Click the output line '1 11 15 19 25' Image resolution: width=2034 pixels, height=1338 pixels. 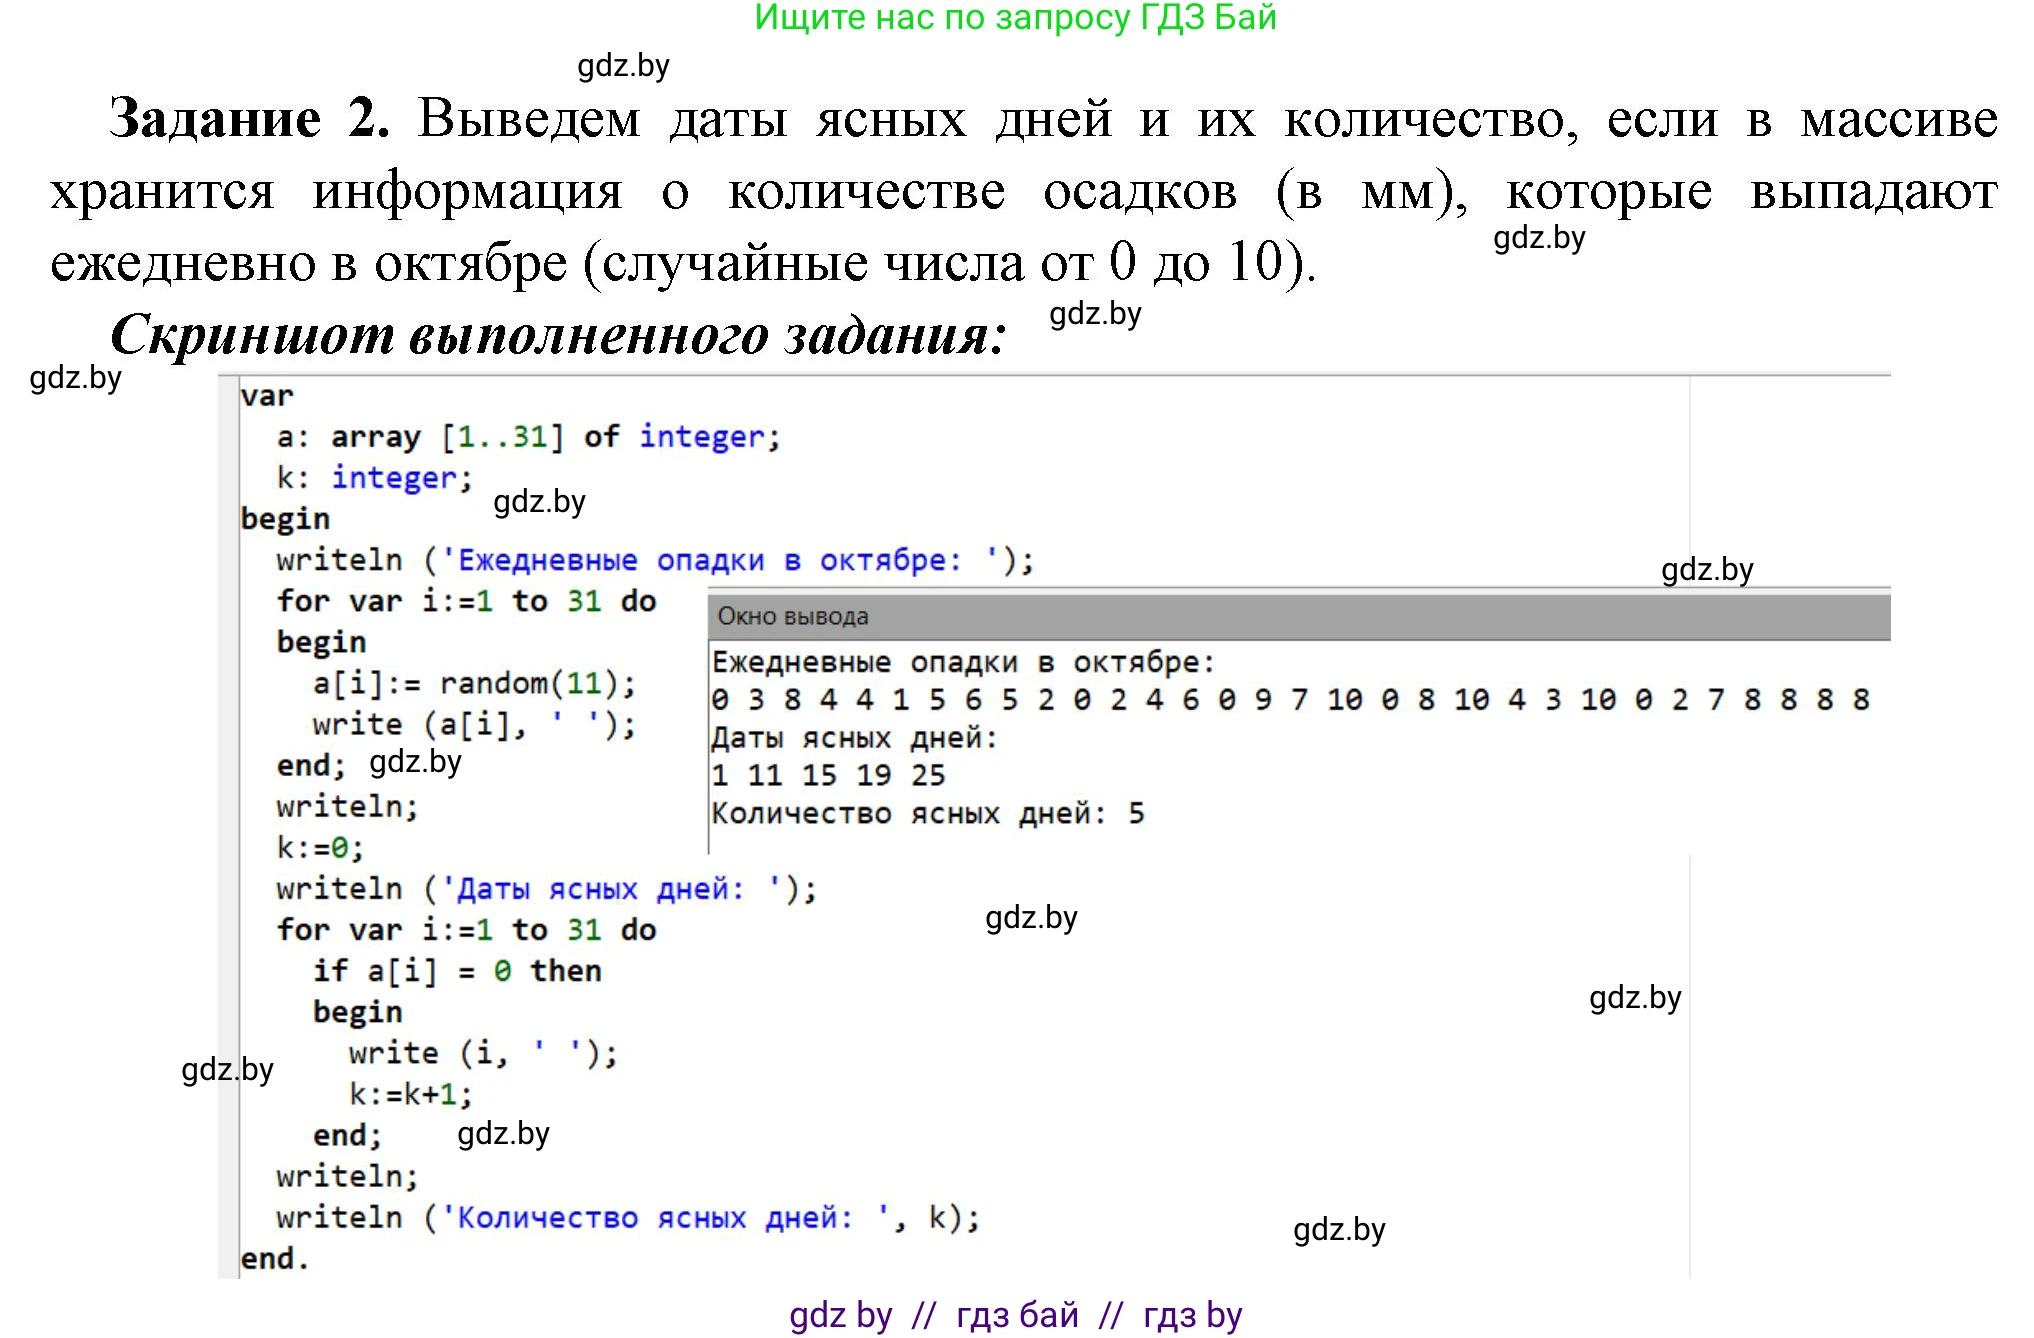pos(828,775)
